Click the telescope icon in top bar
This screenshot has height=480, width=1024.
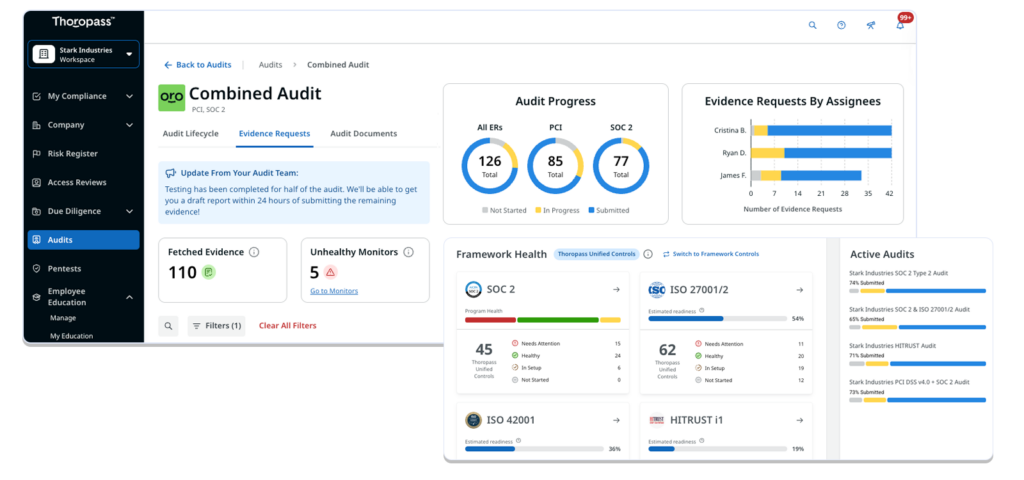click(870, 25)
